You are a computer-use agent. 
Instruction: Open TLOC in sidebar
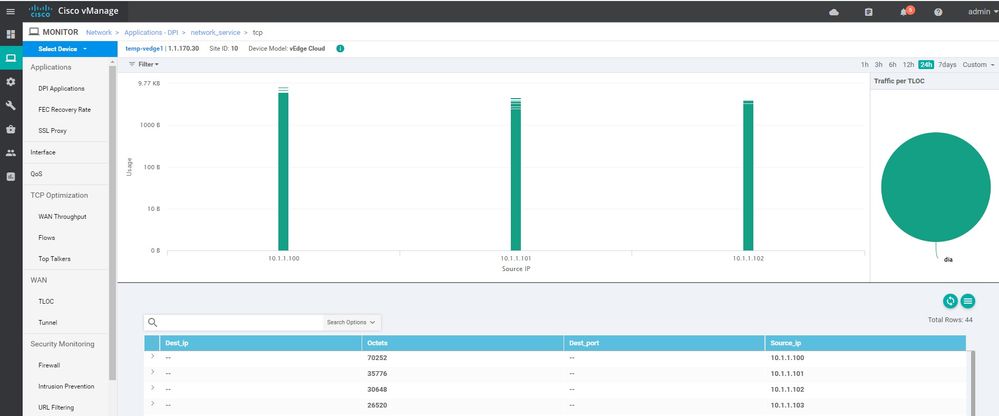46,301
